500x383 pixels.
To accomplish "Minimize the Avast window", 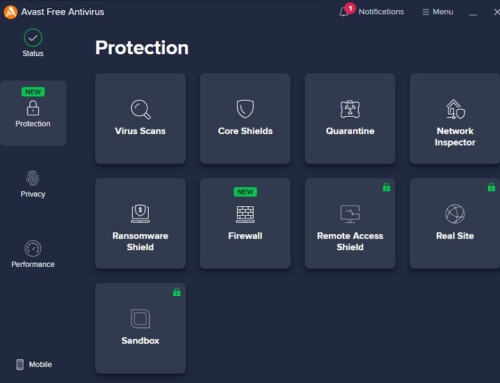I will point(473,15).
